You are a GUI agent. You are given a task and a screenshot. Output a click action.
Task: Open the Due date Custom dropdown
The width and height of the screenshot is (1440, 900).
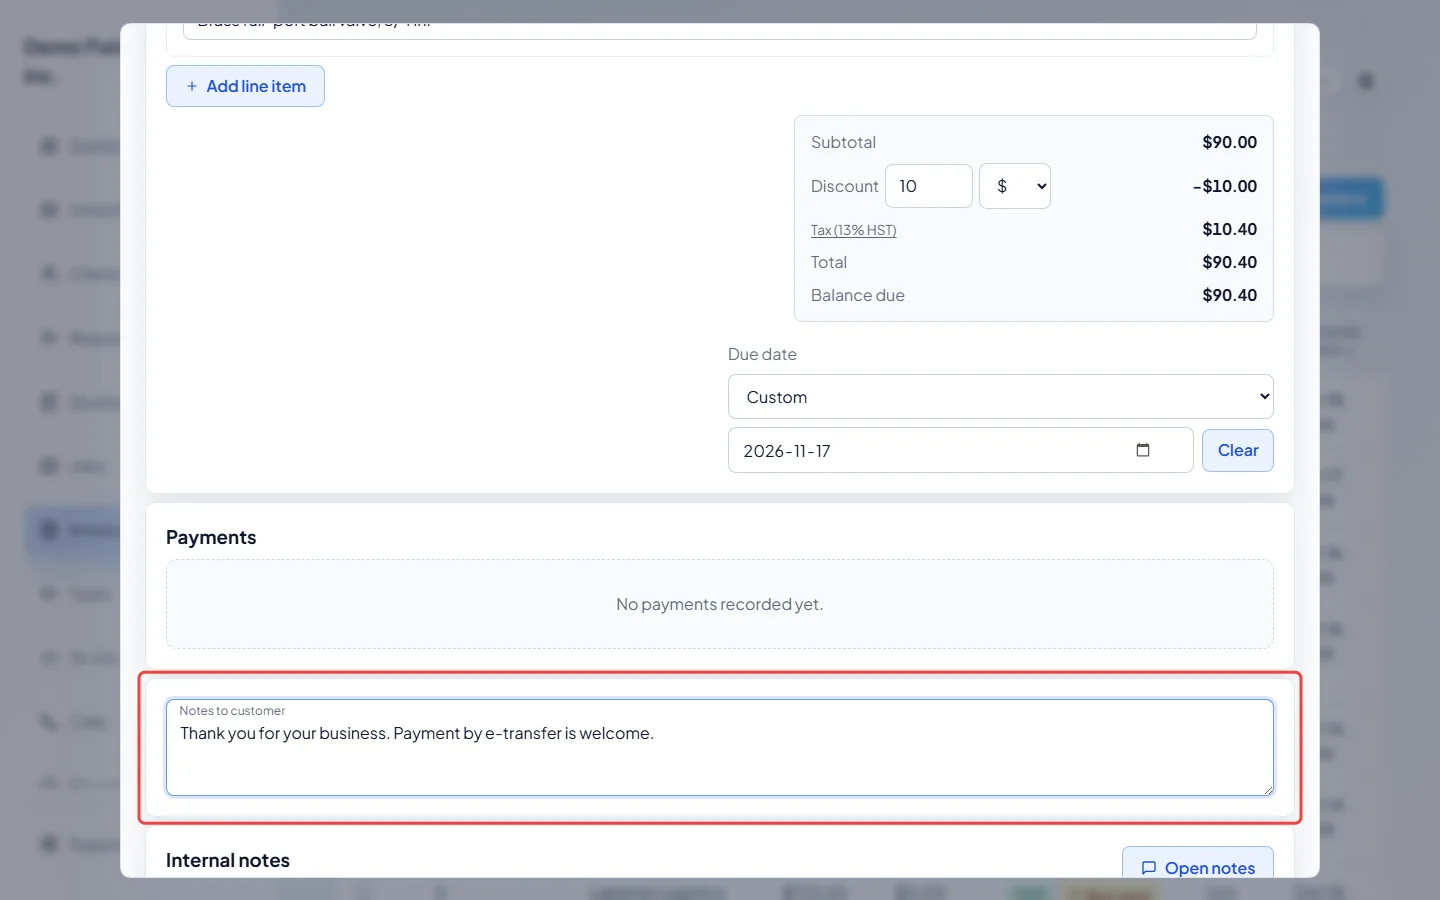coord(1000,397)
